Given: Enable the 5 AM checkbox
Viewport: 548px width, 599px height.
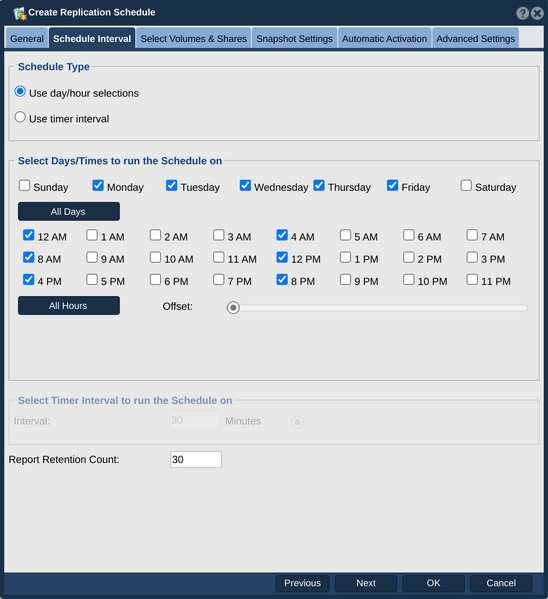Looking at the screenshot, I should click(345, 235).
